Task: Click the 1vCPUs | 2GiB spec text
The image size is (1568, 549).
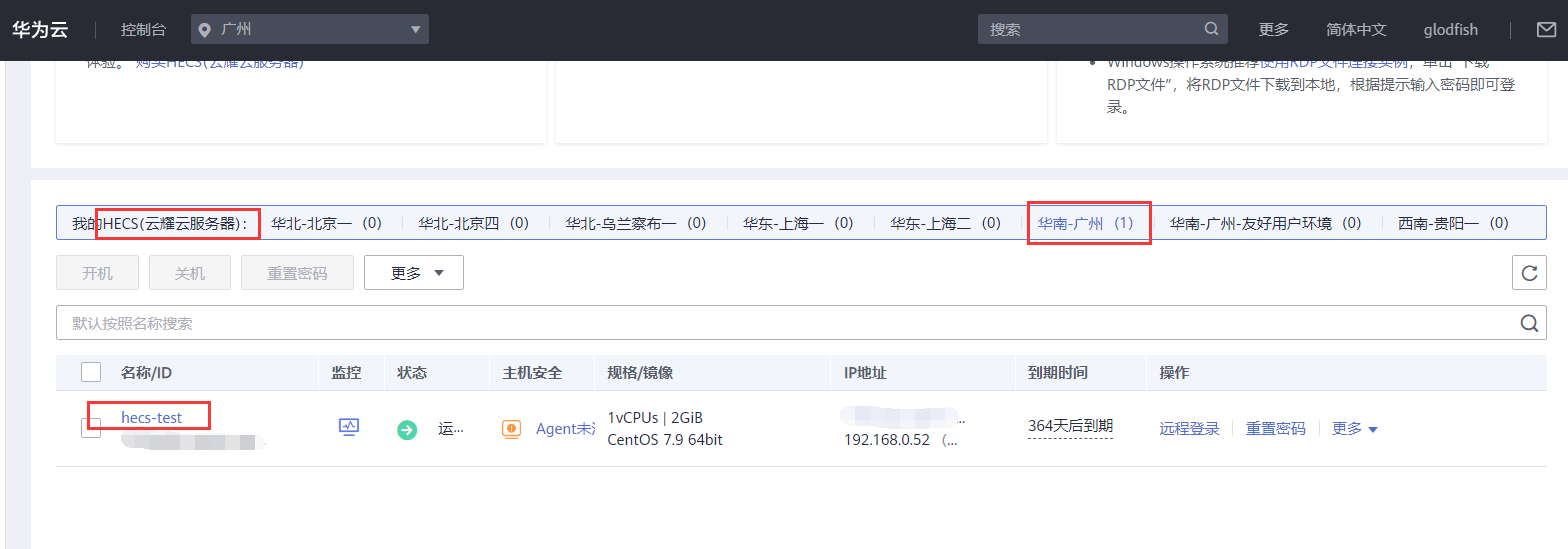Action: point(654,417)
